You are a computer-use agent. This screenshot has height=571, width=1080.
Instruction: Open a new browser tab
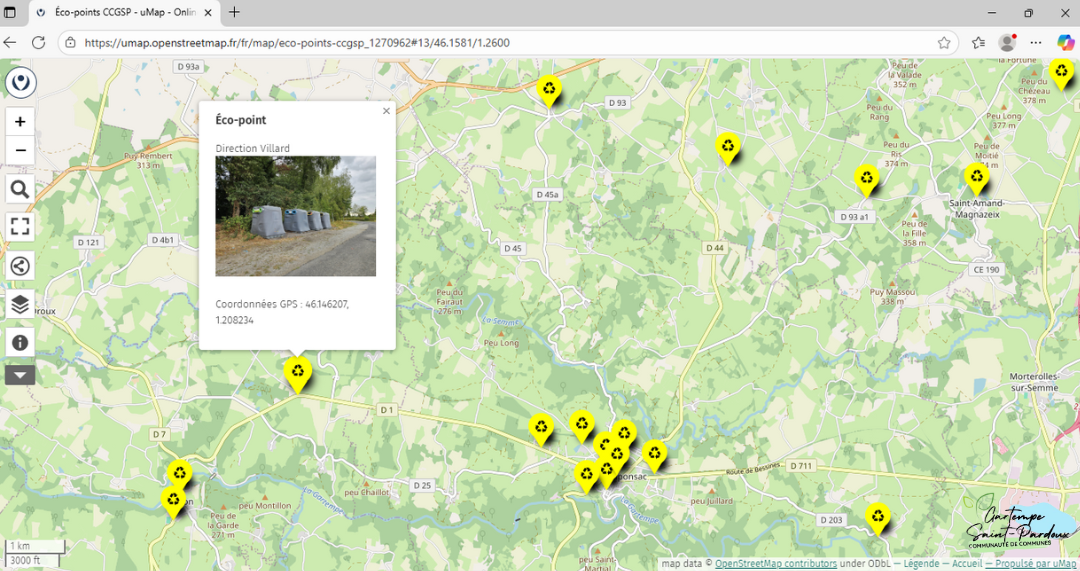pyautogui.click(x=234, y=13)
